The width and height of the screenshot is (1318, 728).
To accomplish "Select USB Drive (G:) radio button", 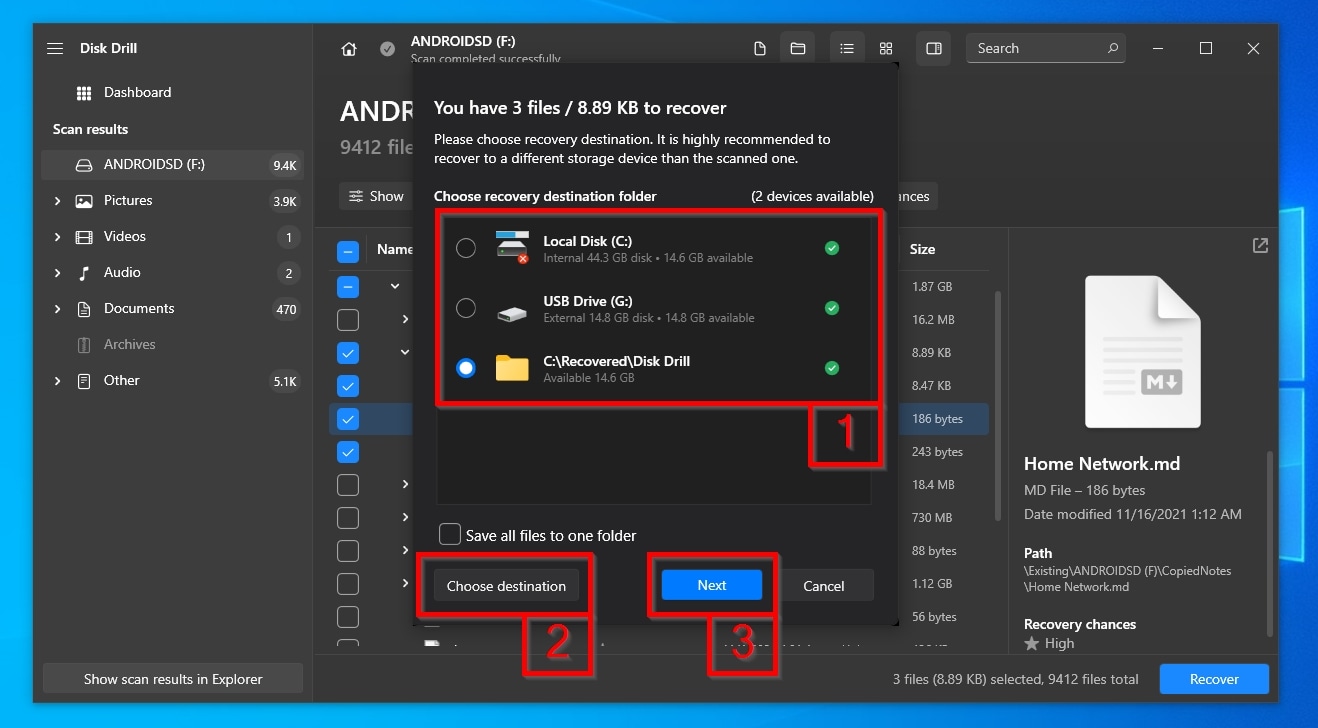I will [466, 308].
